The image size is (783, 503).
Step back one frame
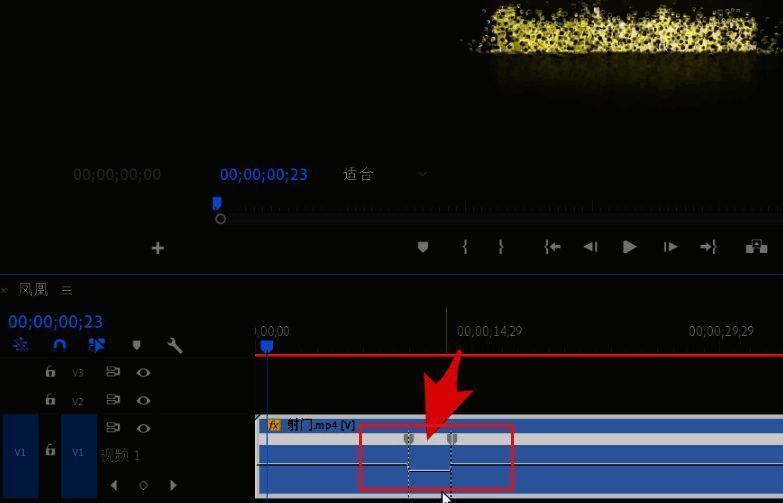pyautogui.click(x=591, y=247)
